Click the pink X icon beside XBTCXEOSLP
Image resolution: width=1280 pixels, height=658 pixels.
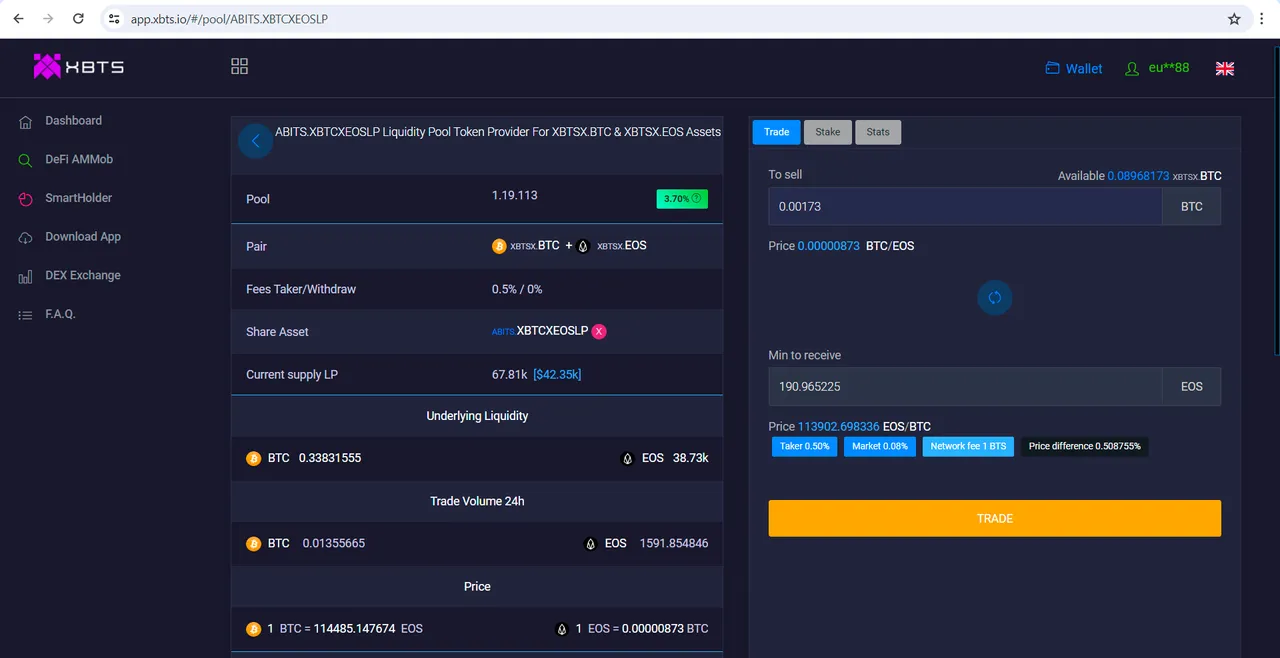599,332
